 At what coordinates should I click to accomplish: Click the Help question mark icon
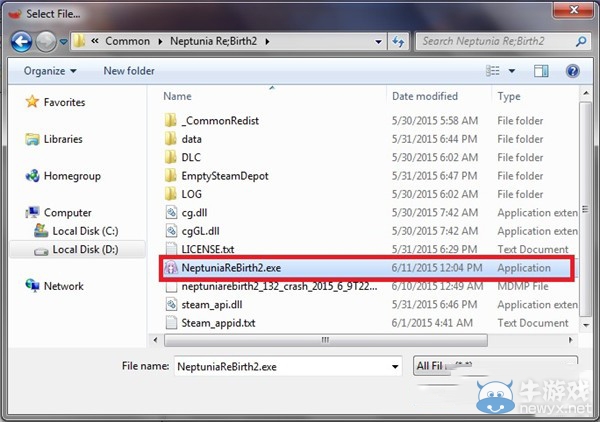[x=572, y=71]
